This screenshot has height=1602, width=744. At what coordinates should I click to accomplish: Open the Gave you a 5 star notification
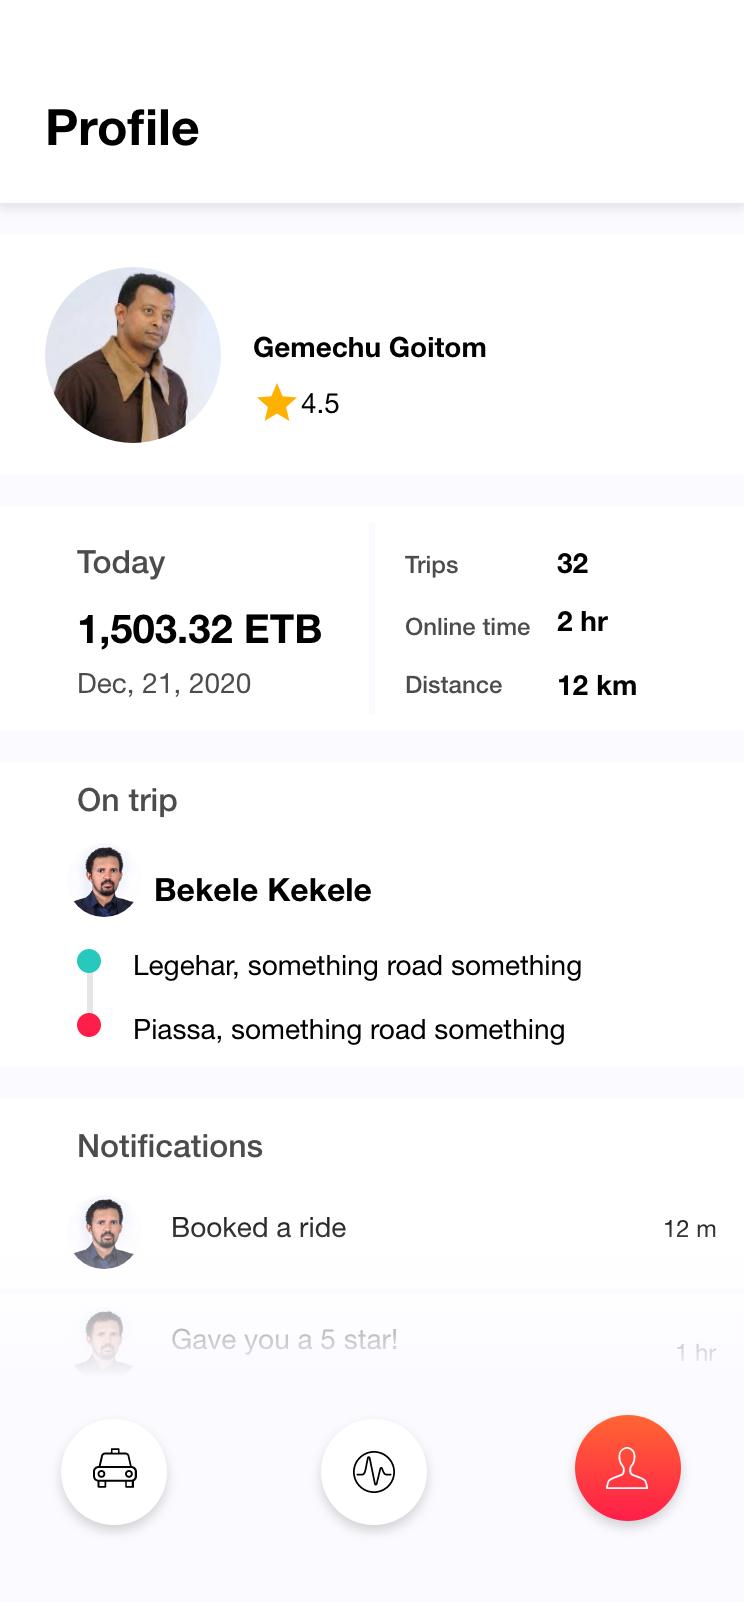coord(372,1341)
